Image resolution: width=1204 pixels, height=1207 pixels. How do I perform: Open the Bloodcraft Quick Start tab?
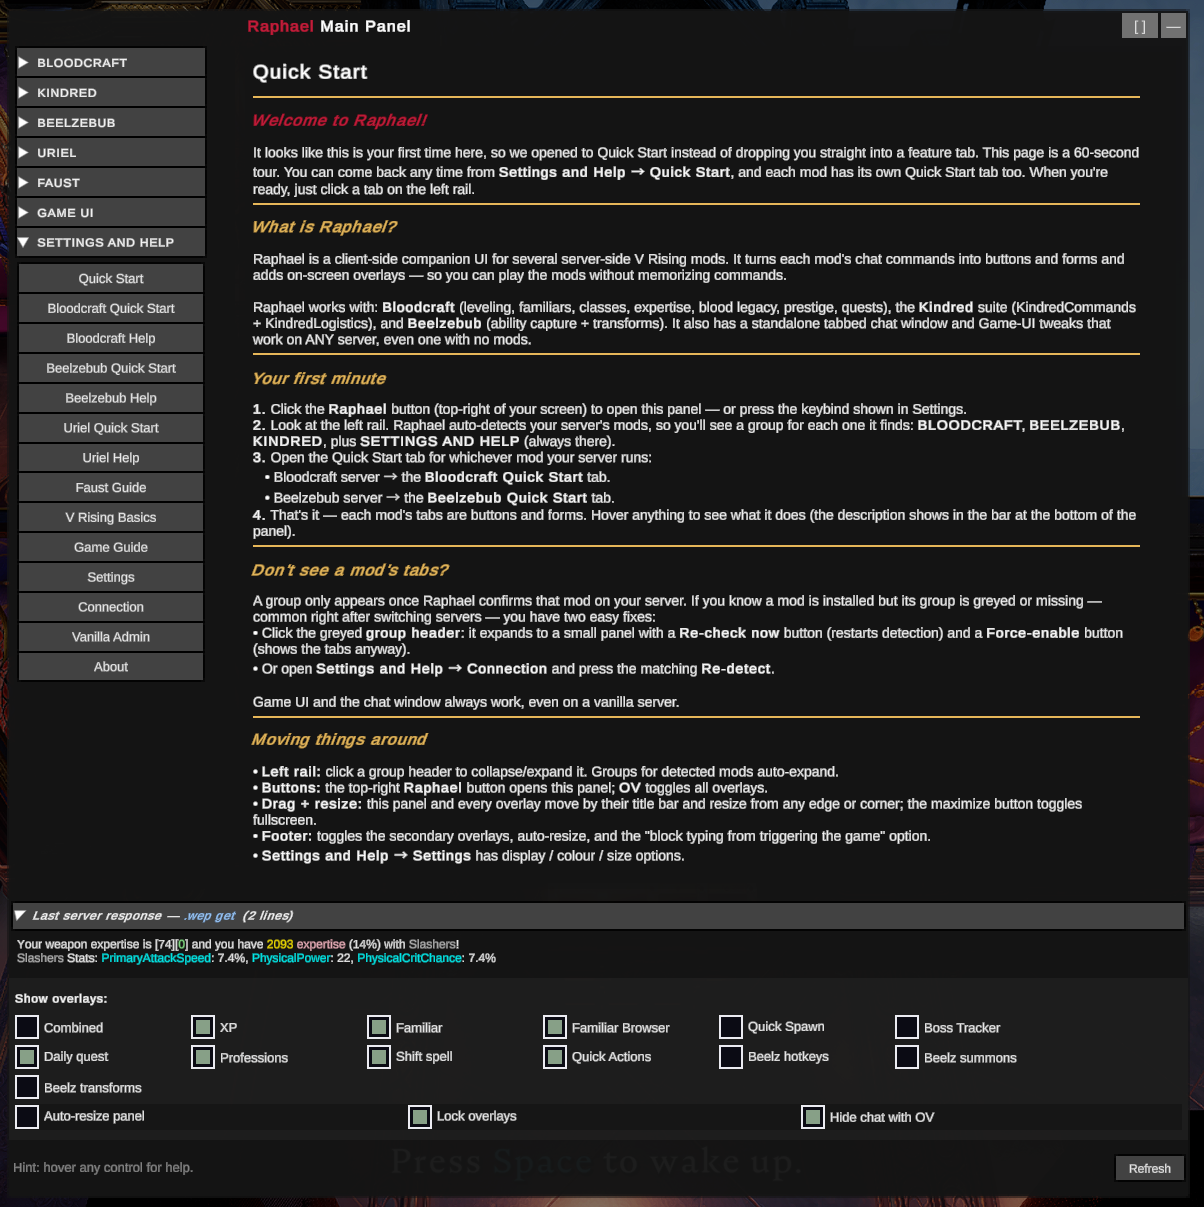111,308
